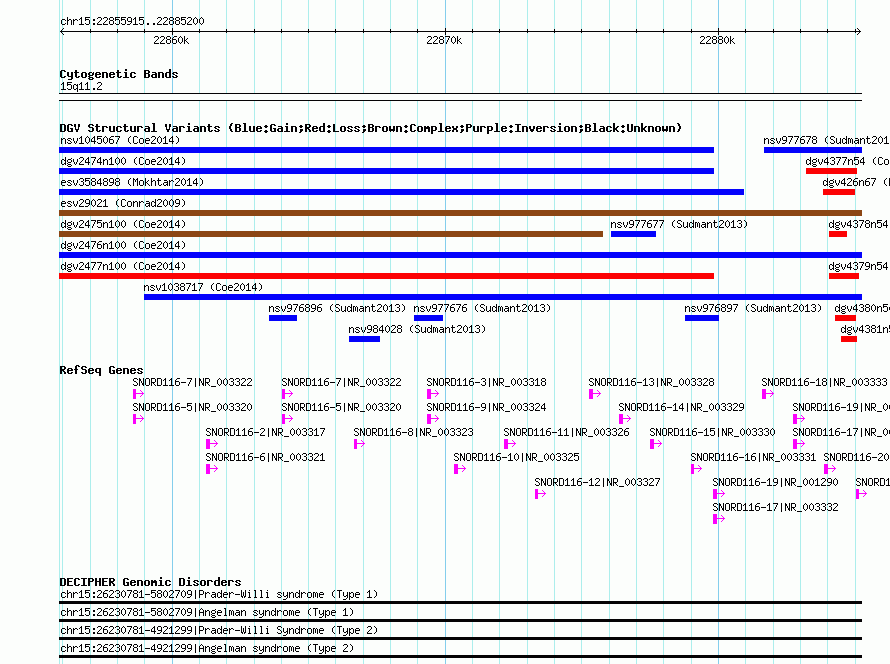Click the nsv984028 Sudmant2013 blue bar
The image size is (890, 664).
point(364,339)
